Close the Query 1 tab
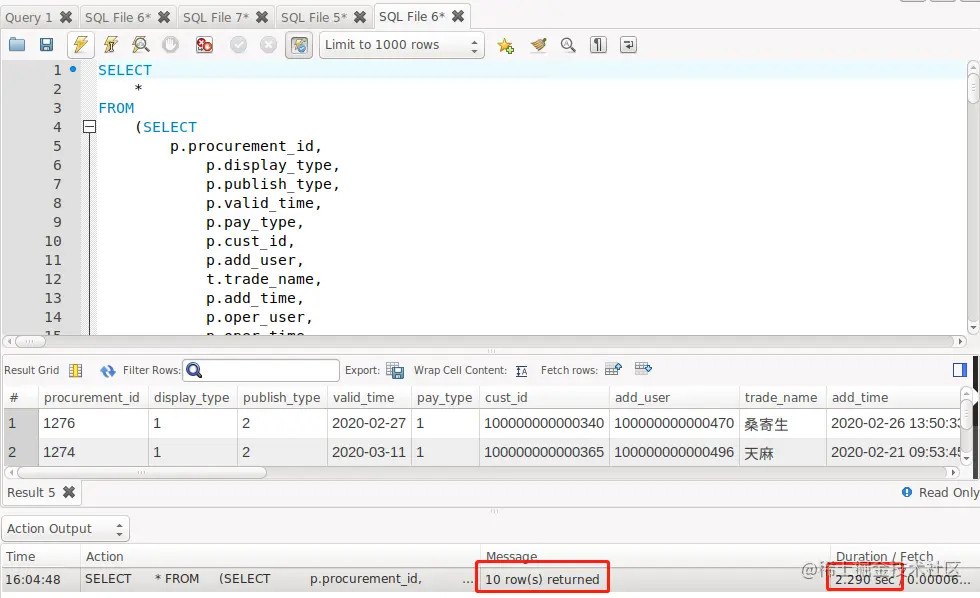This screenshot has height=598, width=980. [x=66, y=17]
